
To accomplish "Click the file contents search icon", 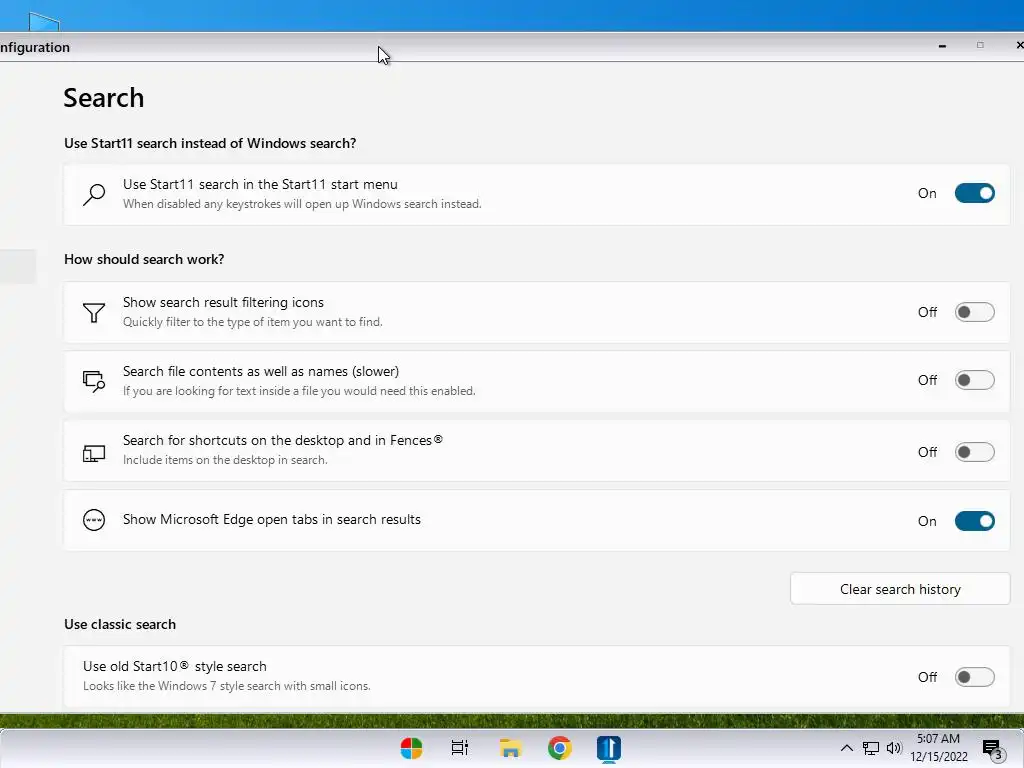I will (94, 381).
